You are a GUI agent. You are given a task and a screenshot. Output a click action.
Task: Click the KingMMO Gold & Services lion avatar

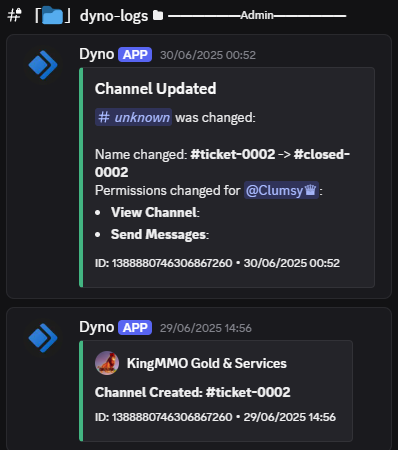pyautogui.click(x=107, y=363)
